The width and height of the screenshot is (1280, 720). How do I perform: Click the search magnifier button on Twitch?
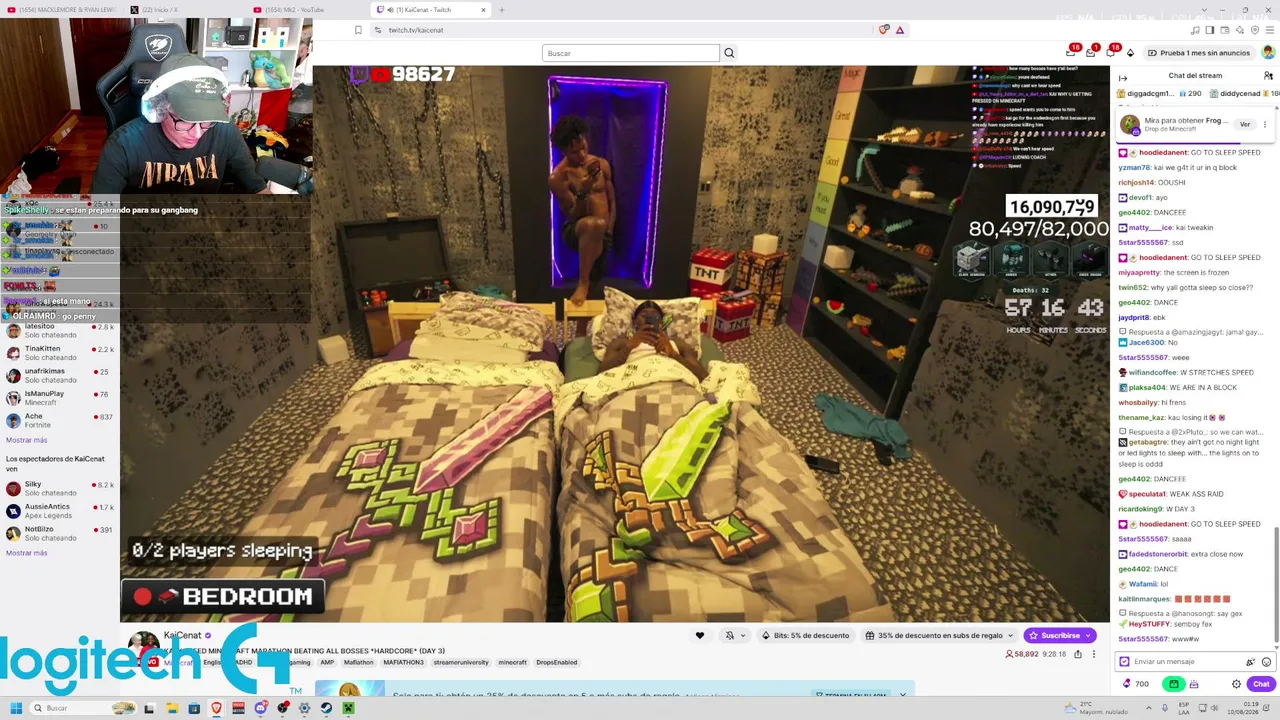[729, 53]
